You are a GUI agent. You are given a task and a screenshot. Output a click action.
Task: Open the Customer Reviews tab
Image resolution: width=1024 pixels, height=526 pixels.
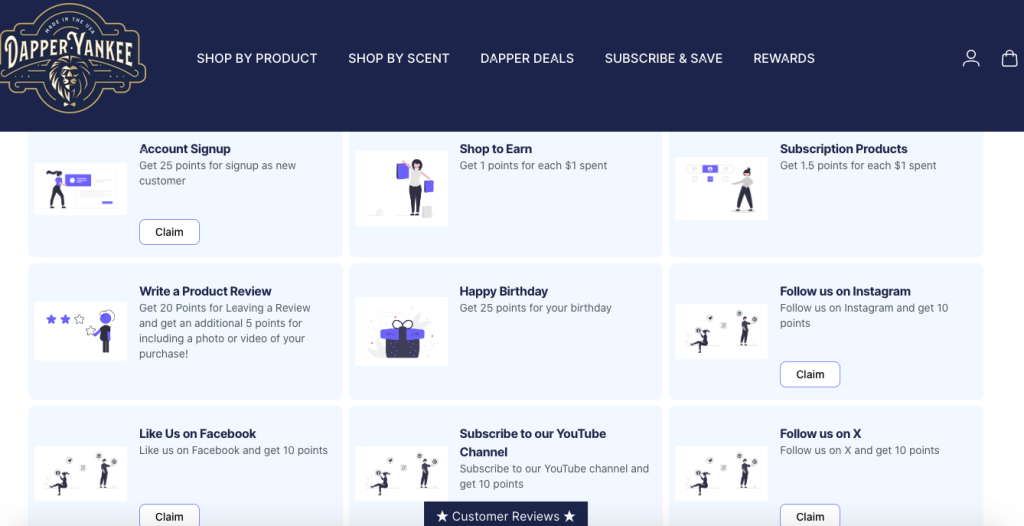tap(505, 514)
